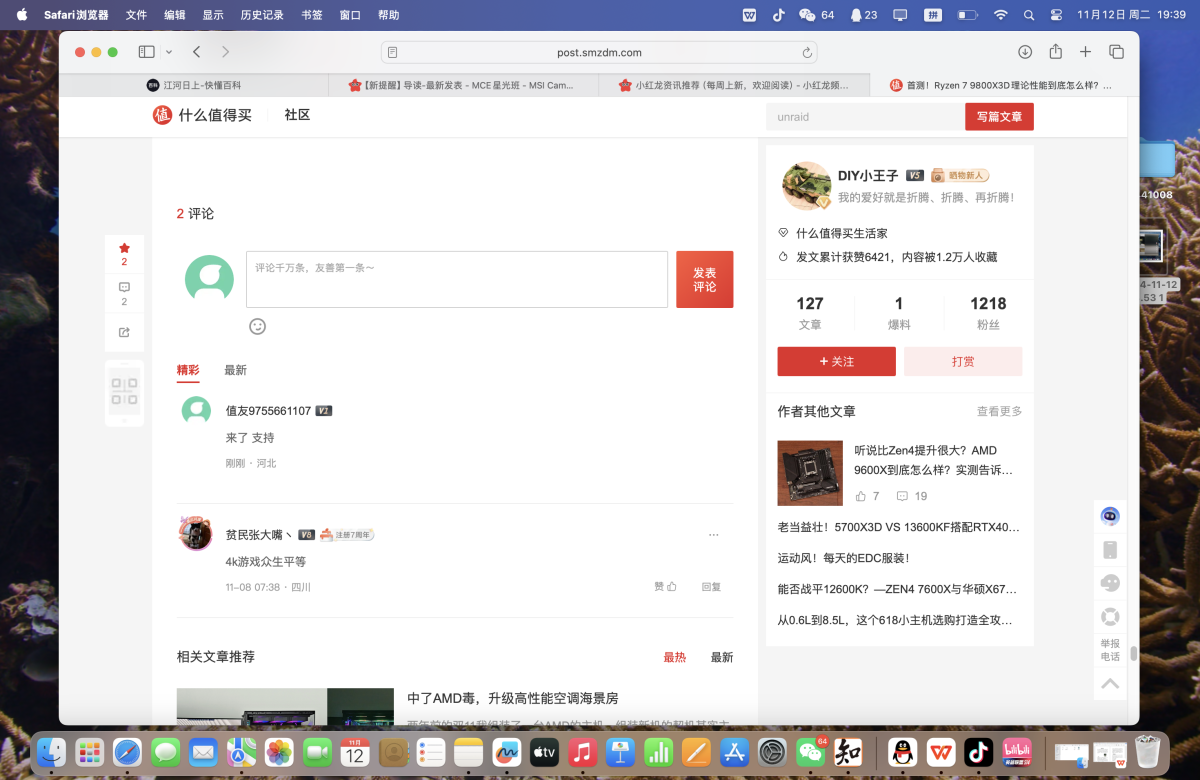The image size is (1200, 780).
Task: Open the emoji picker under the comment box
Action: pyautogui.click(x=258, y=326)
